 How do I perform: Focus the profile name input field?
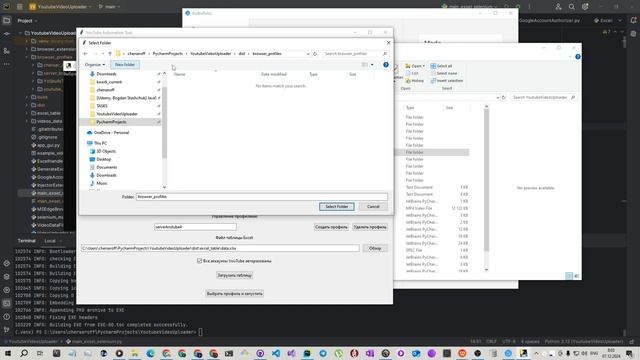point(195,227)
